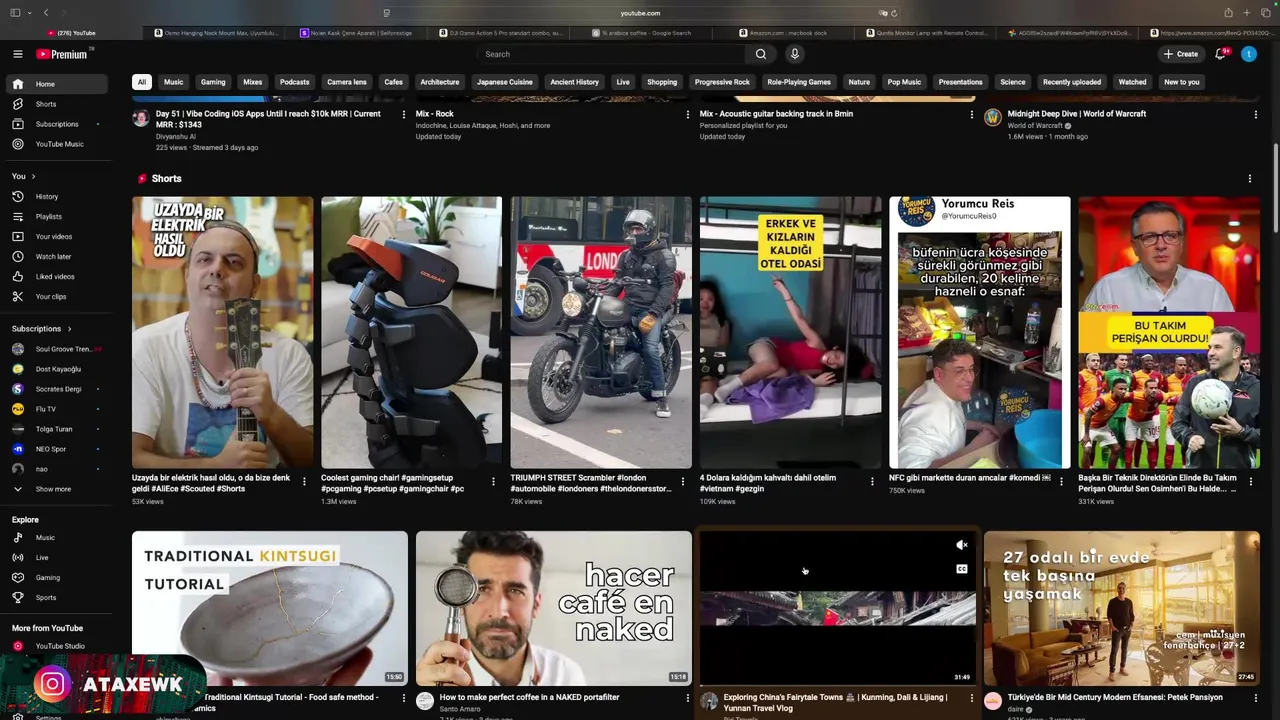The width and height of the screenshot is (1280, 720).
Task: Expand Show more subscriptions
Action: [57, 489]
